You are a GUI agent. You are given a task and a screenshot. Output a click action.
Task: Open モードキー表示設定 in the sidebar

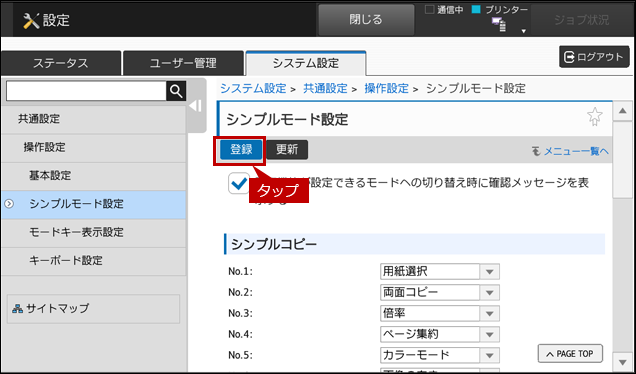(x=94, y=232)
